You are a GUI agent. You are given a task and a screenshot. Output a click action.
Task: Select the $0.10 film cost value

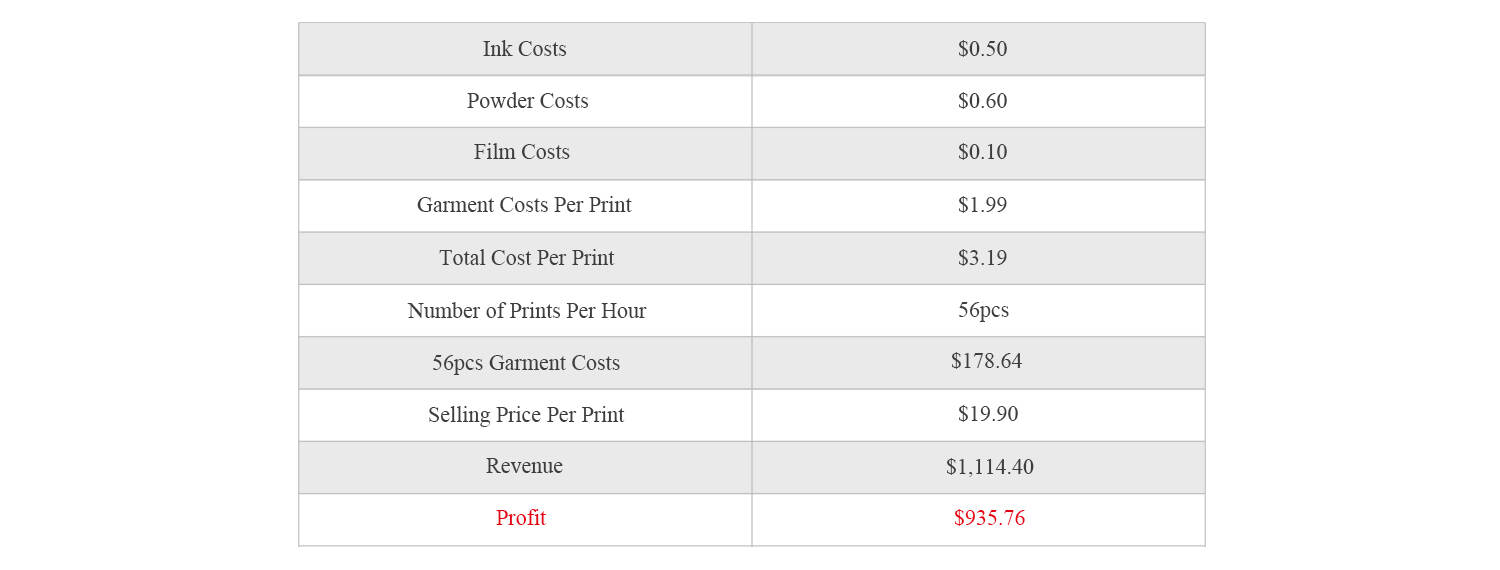click(x=982, y=152)
